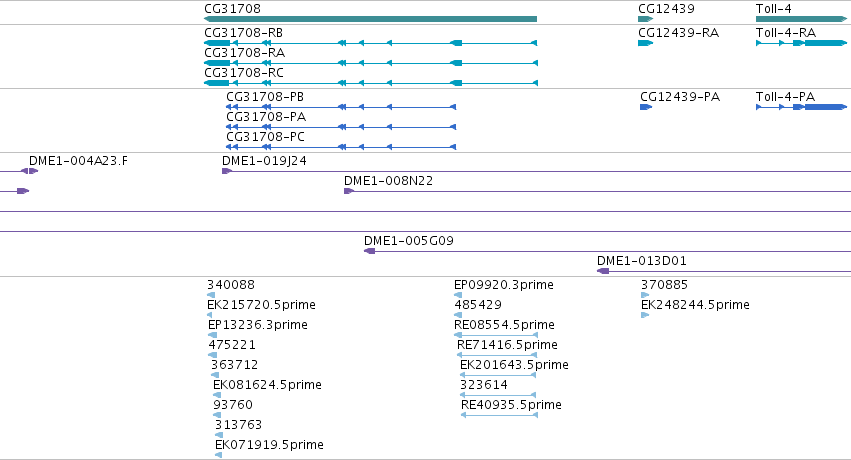Select the Toll-4-RA transcript glyph

[x=801, y=43]
